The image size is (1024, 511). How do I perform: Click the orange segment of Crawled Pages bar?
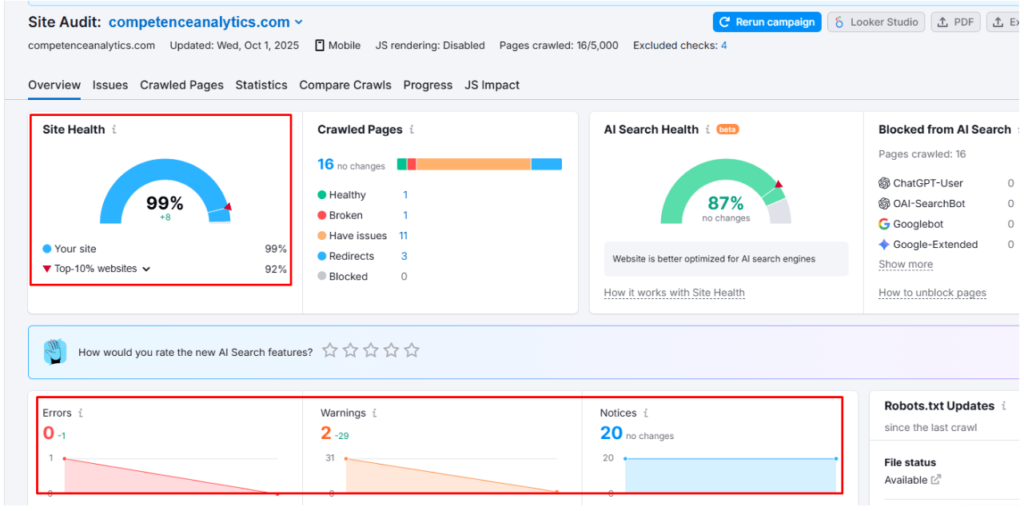click(x=473, y=164)
